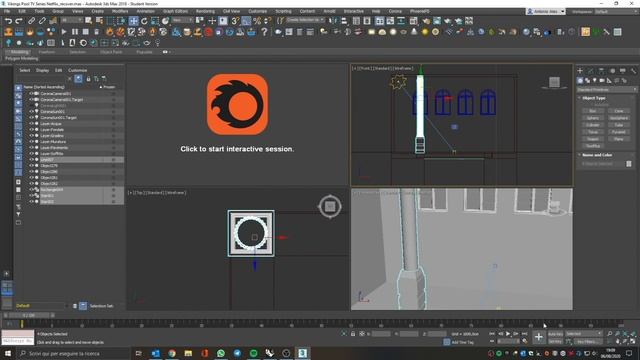Click the pause icon in second toolbar row
This screenshot has width=640, height=360.
pos(75,31)
